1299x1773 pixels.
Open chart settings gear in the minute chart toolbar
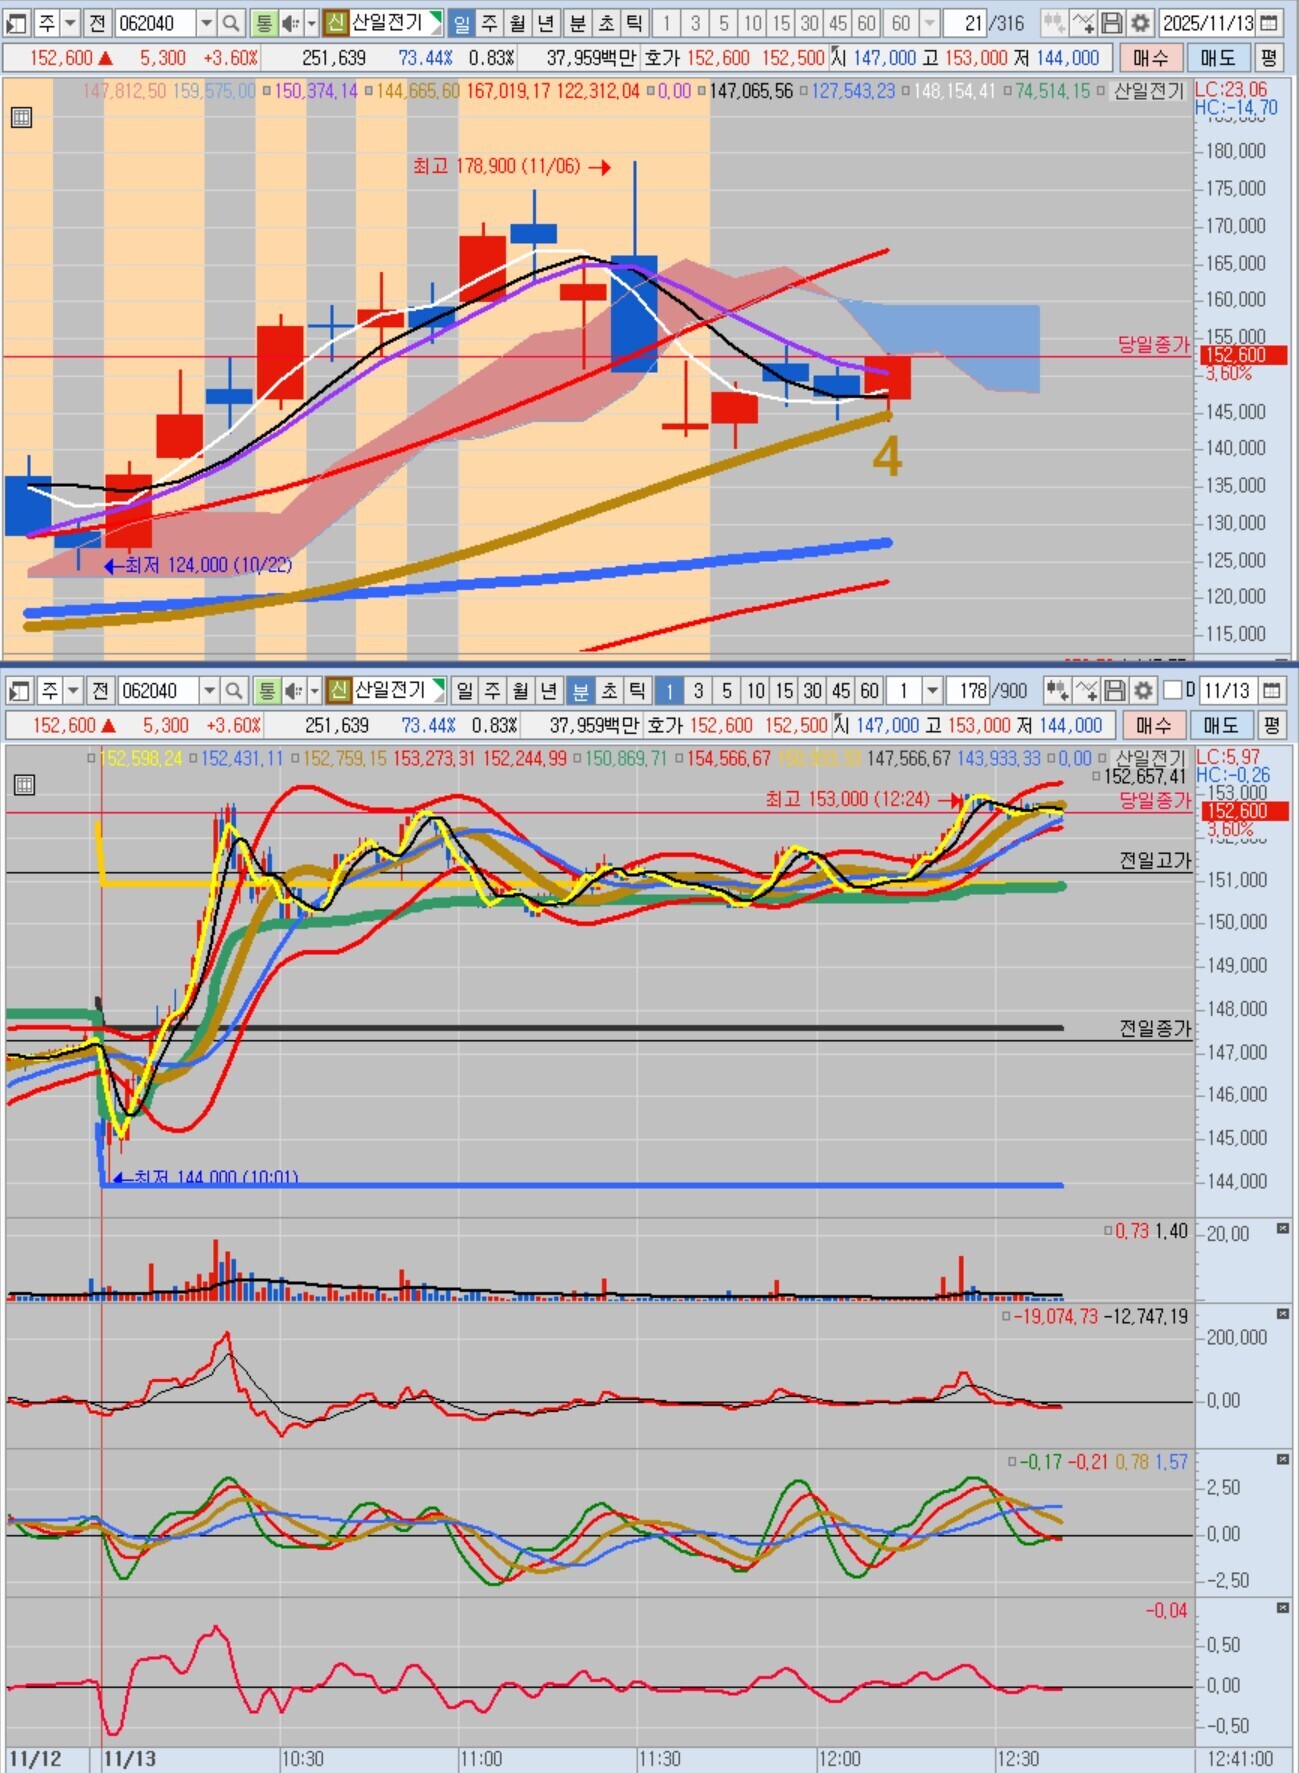(x=1143, y=690)
